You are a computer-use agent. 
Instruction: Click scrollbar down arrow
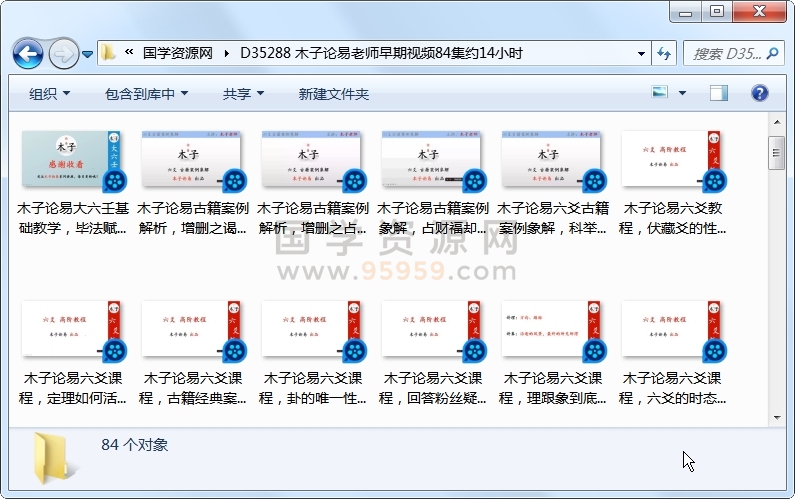click(776, 418)
